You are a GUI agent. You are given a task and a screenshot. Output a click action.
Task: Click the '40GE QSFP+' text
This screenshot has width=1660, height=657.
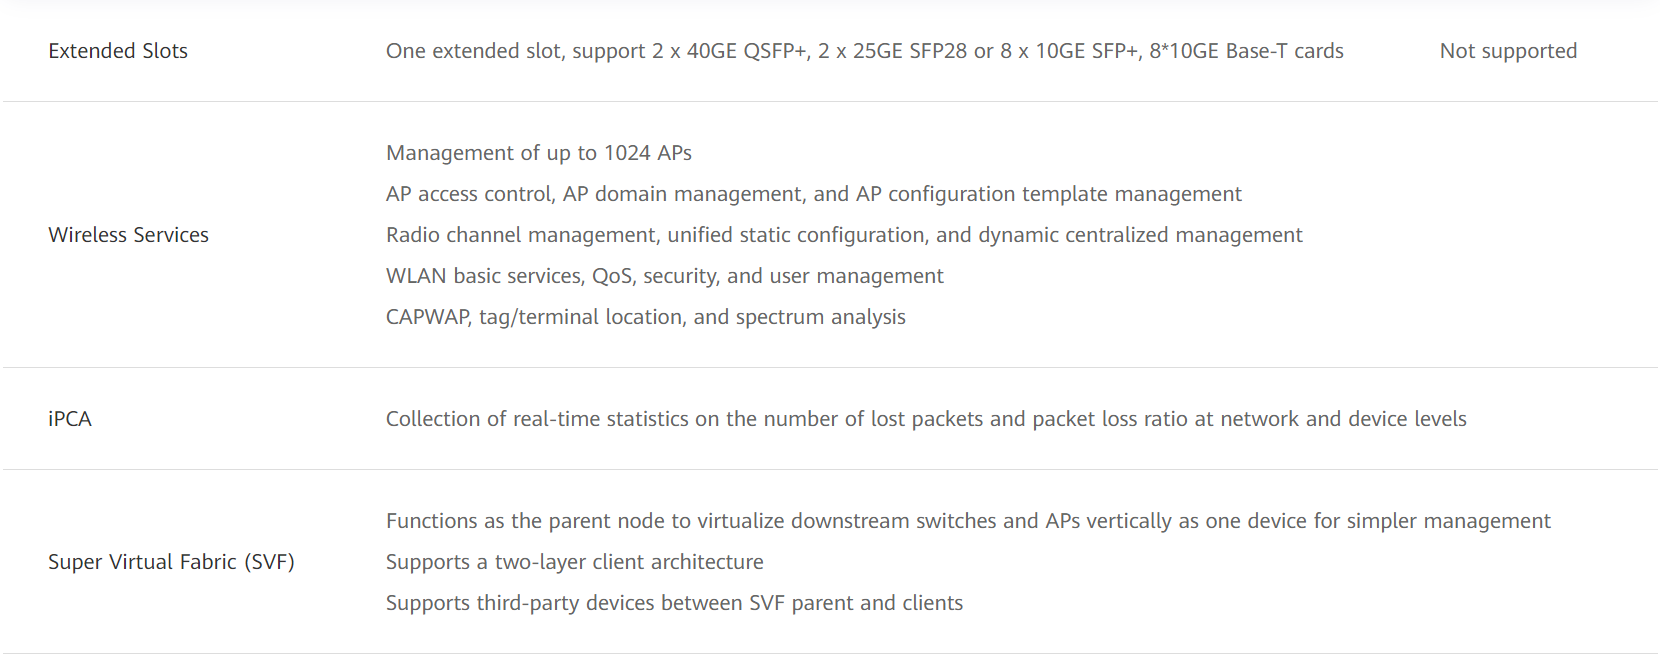(747, 51)
